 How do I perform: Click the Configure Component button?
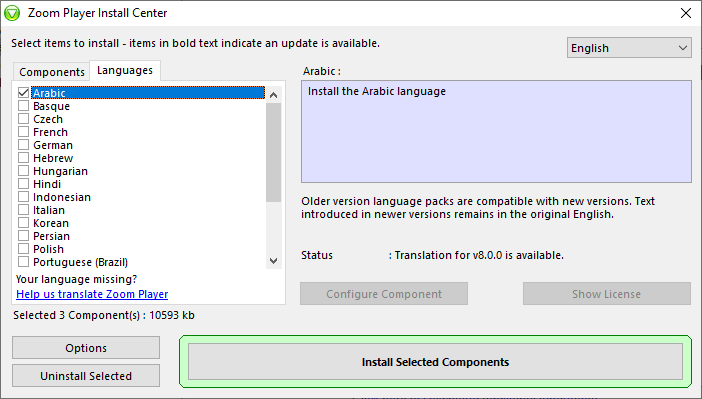384,294
